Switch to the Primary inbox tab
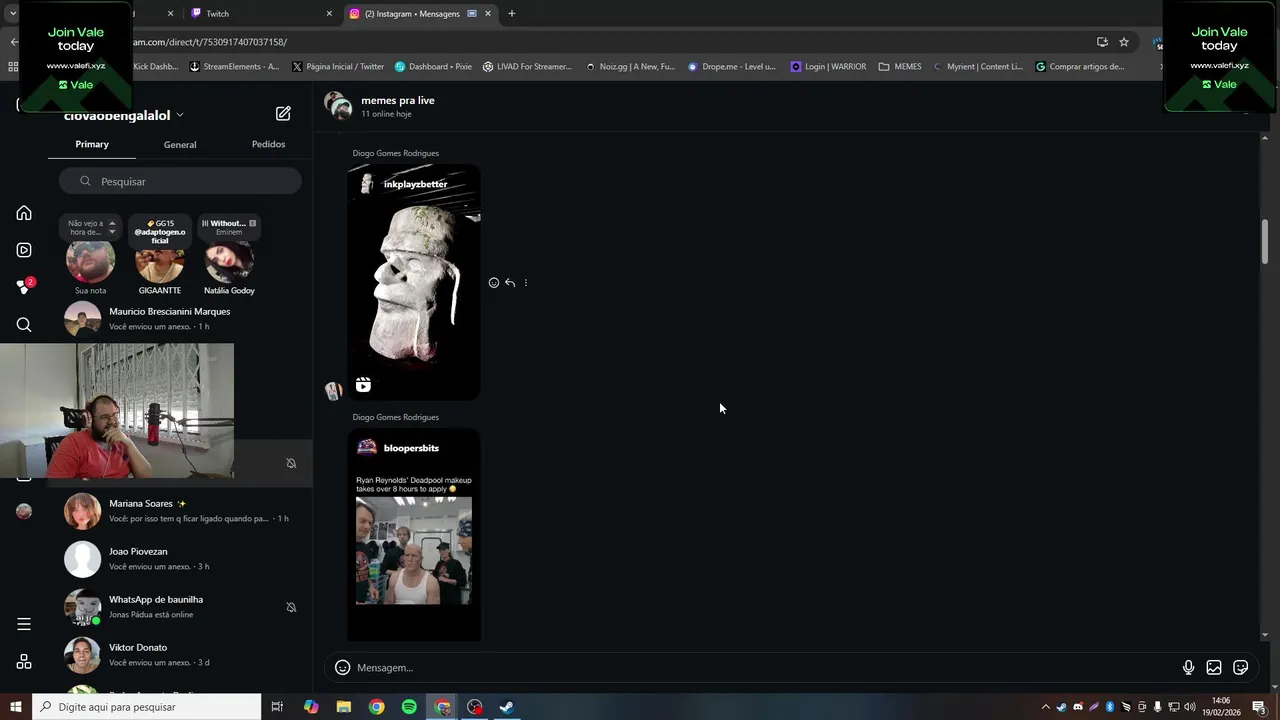 92,144
